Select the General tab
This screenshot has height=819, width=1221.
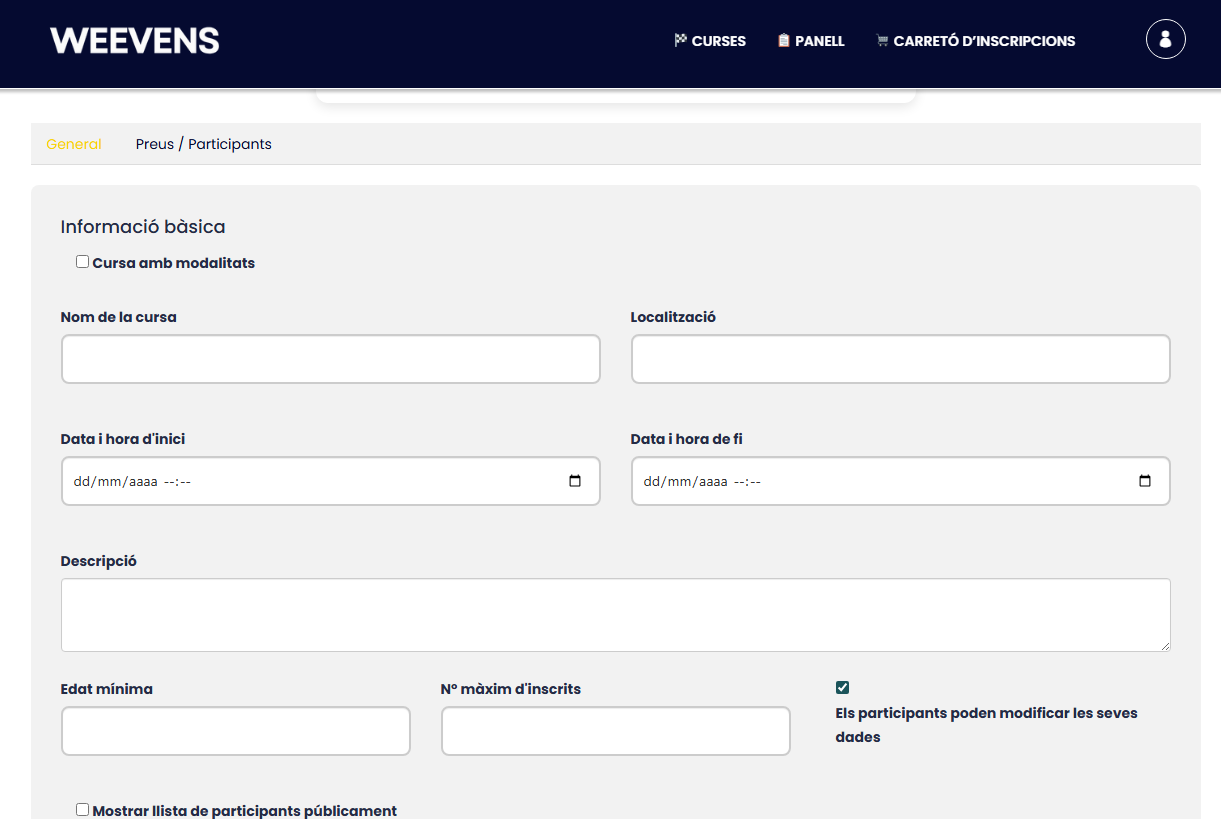tap(74, 144)
